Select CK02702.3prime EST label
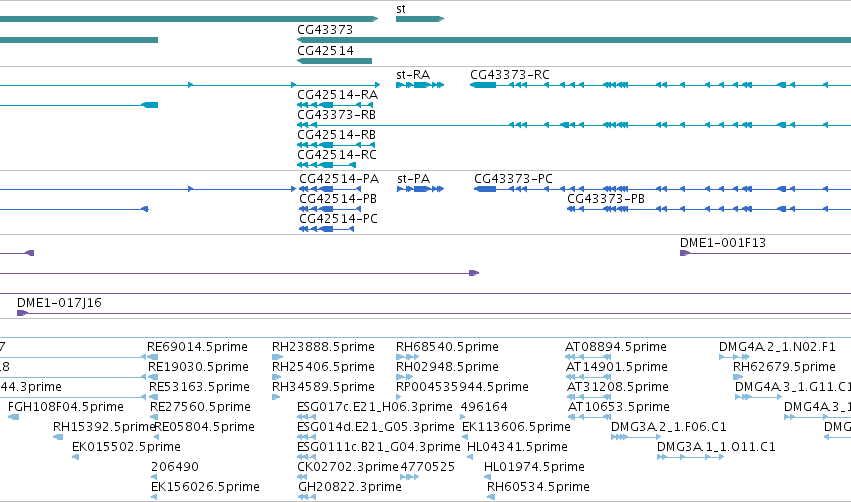This screenshot has width=851, height=502. coord(348,467)
